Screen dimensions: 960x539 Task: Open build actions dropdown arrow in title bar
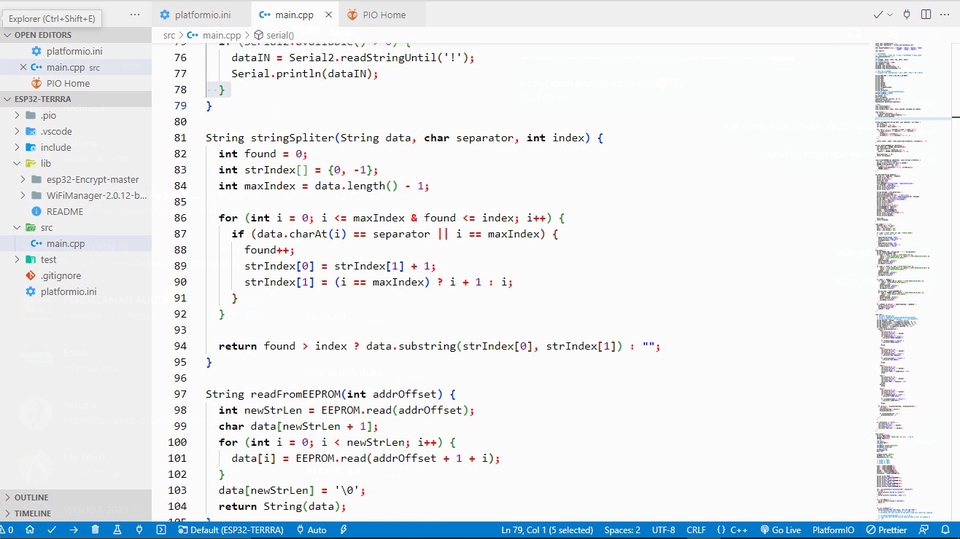tap(890, 15)
